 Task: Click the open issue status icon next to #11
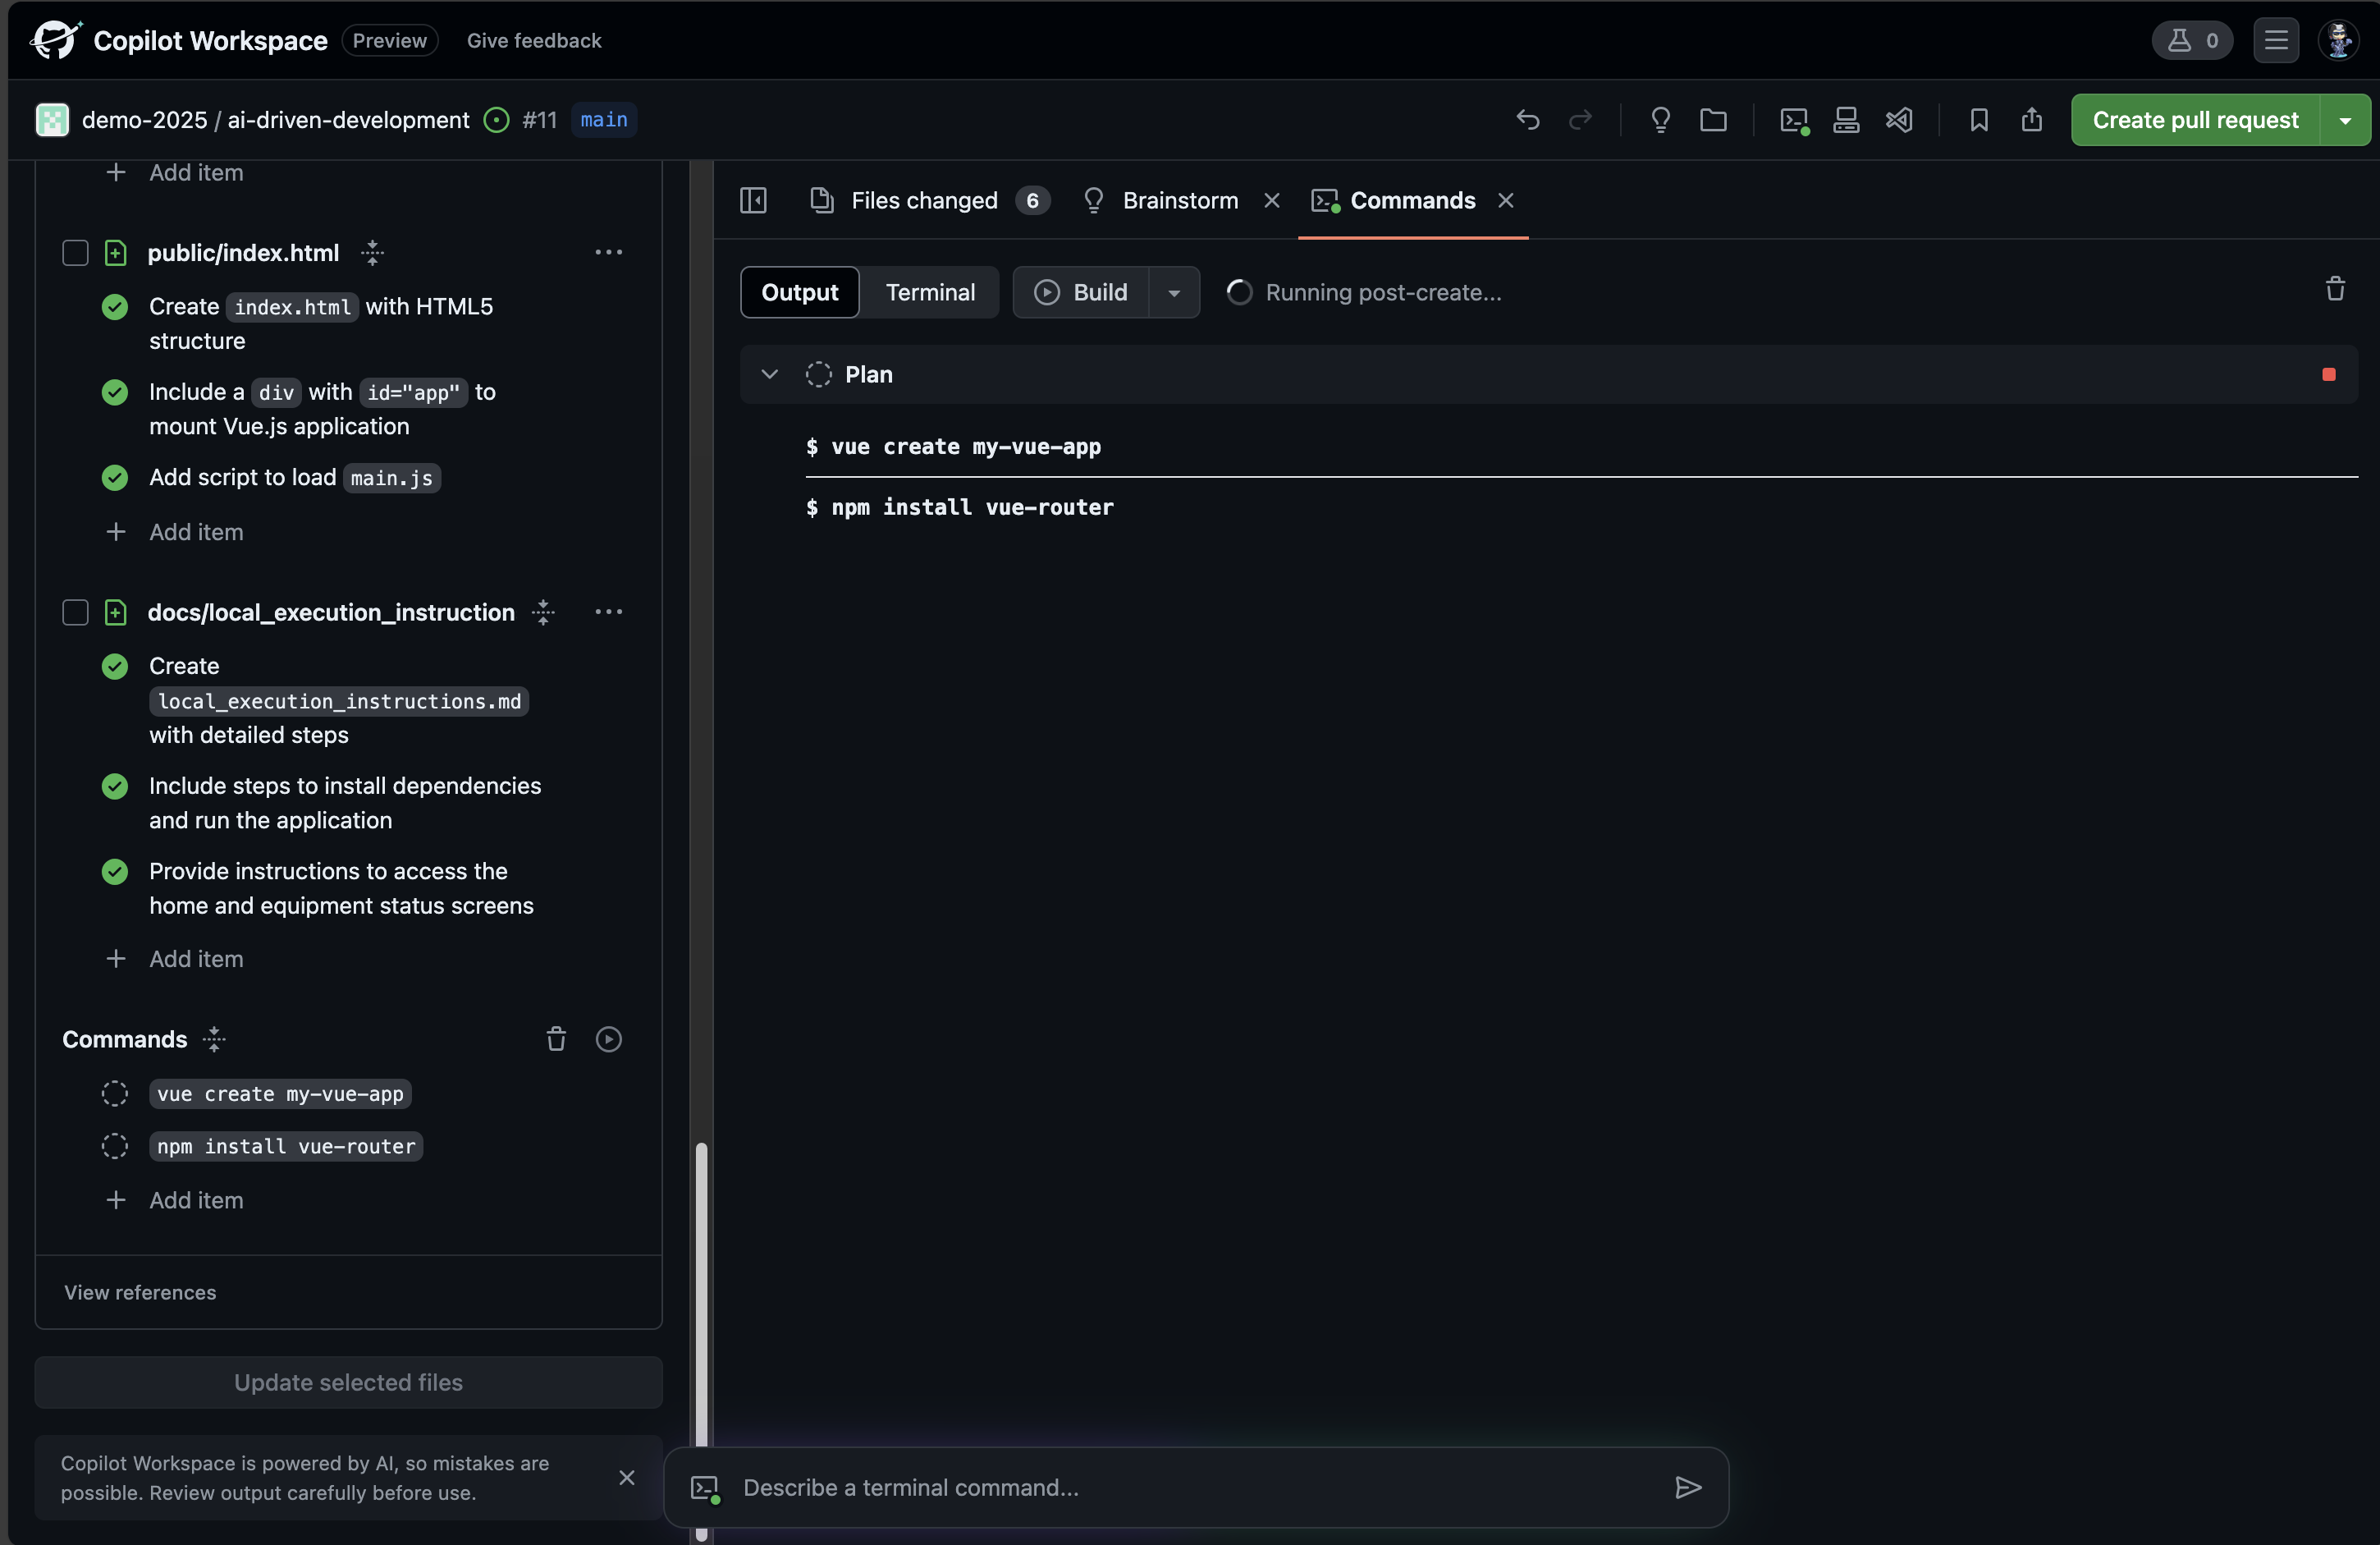496,120
